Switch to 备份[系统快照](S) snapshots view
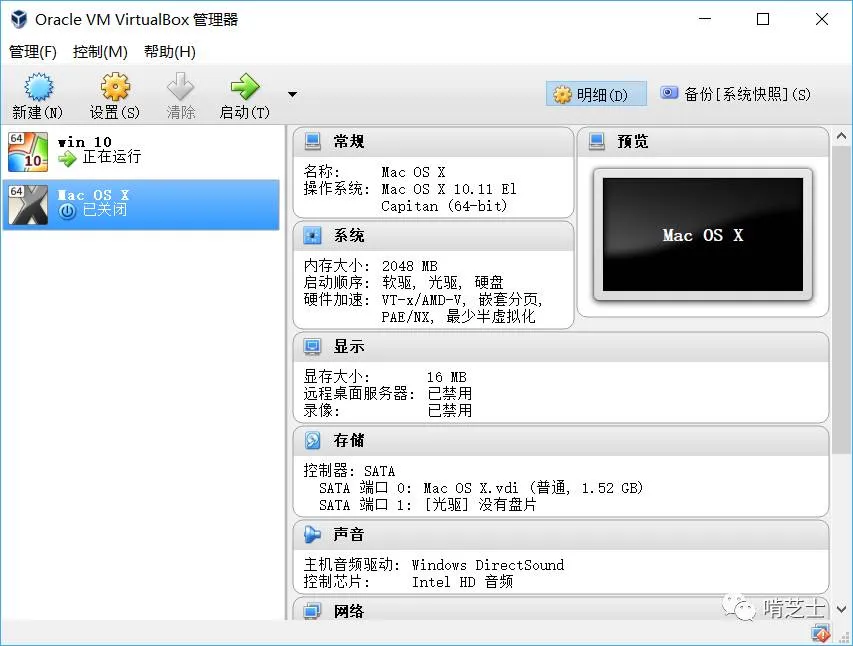The image size is (853, 646). click(x=735, y=95)
